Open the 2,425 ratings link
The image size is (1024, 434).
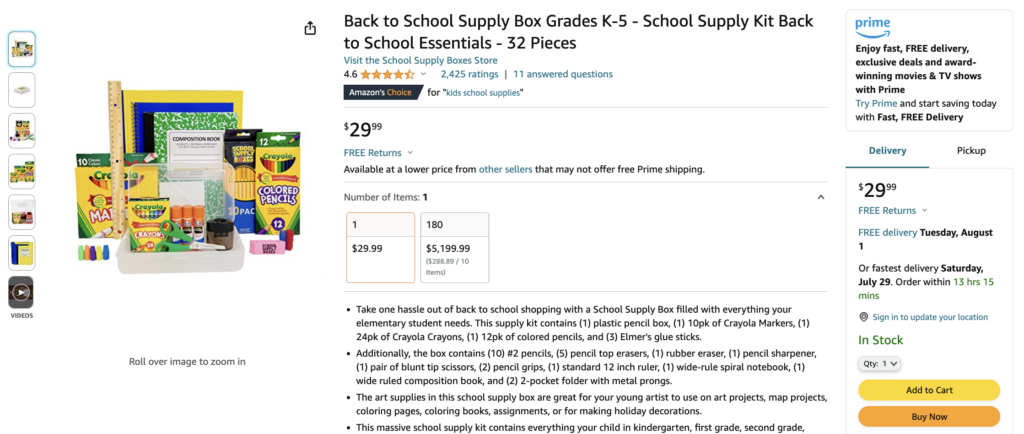(469, 74)
